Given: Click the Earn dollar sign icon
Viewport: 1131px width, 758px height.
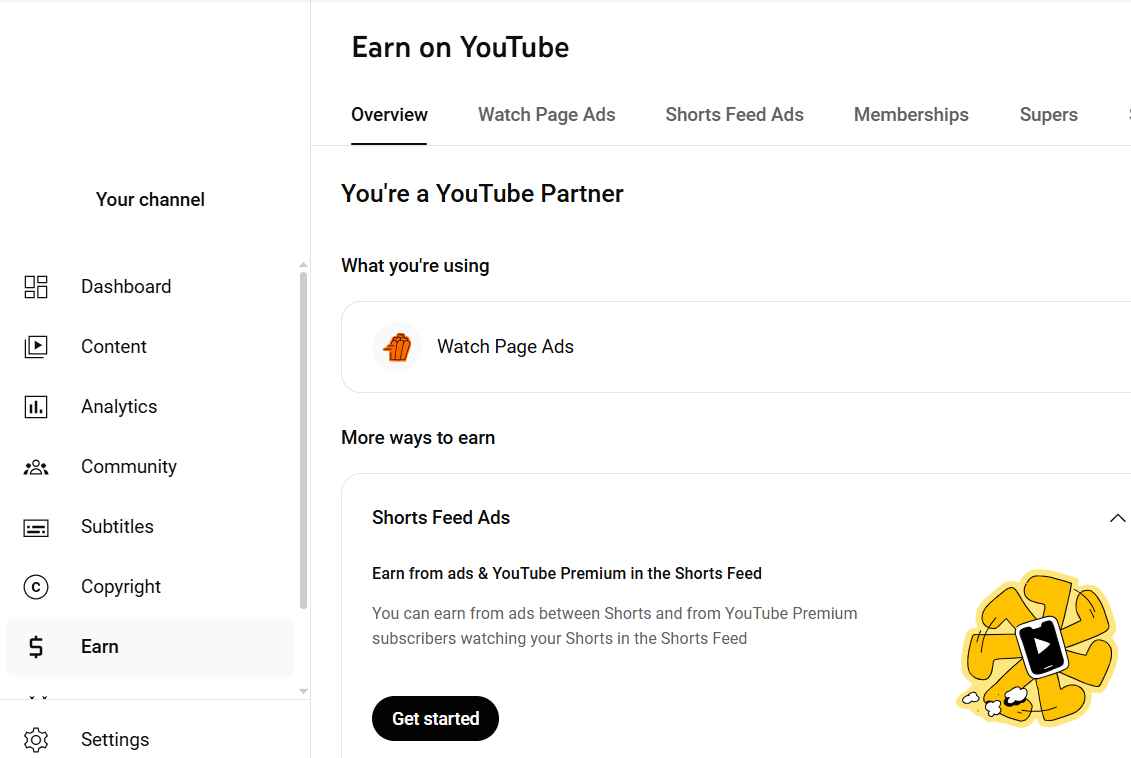Looking at the screenshot, I should 36,647.
